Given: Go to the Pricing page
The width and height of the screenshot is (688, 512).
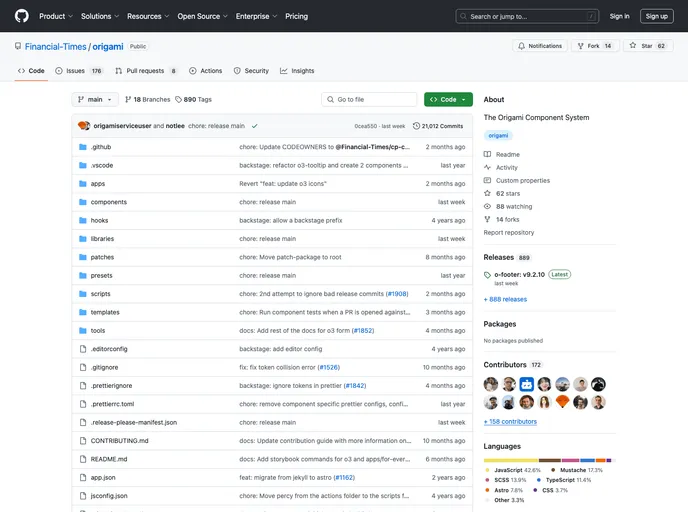Looking at the screenshot, I should click(297, 16).
